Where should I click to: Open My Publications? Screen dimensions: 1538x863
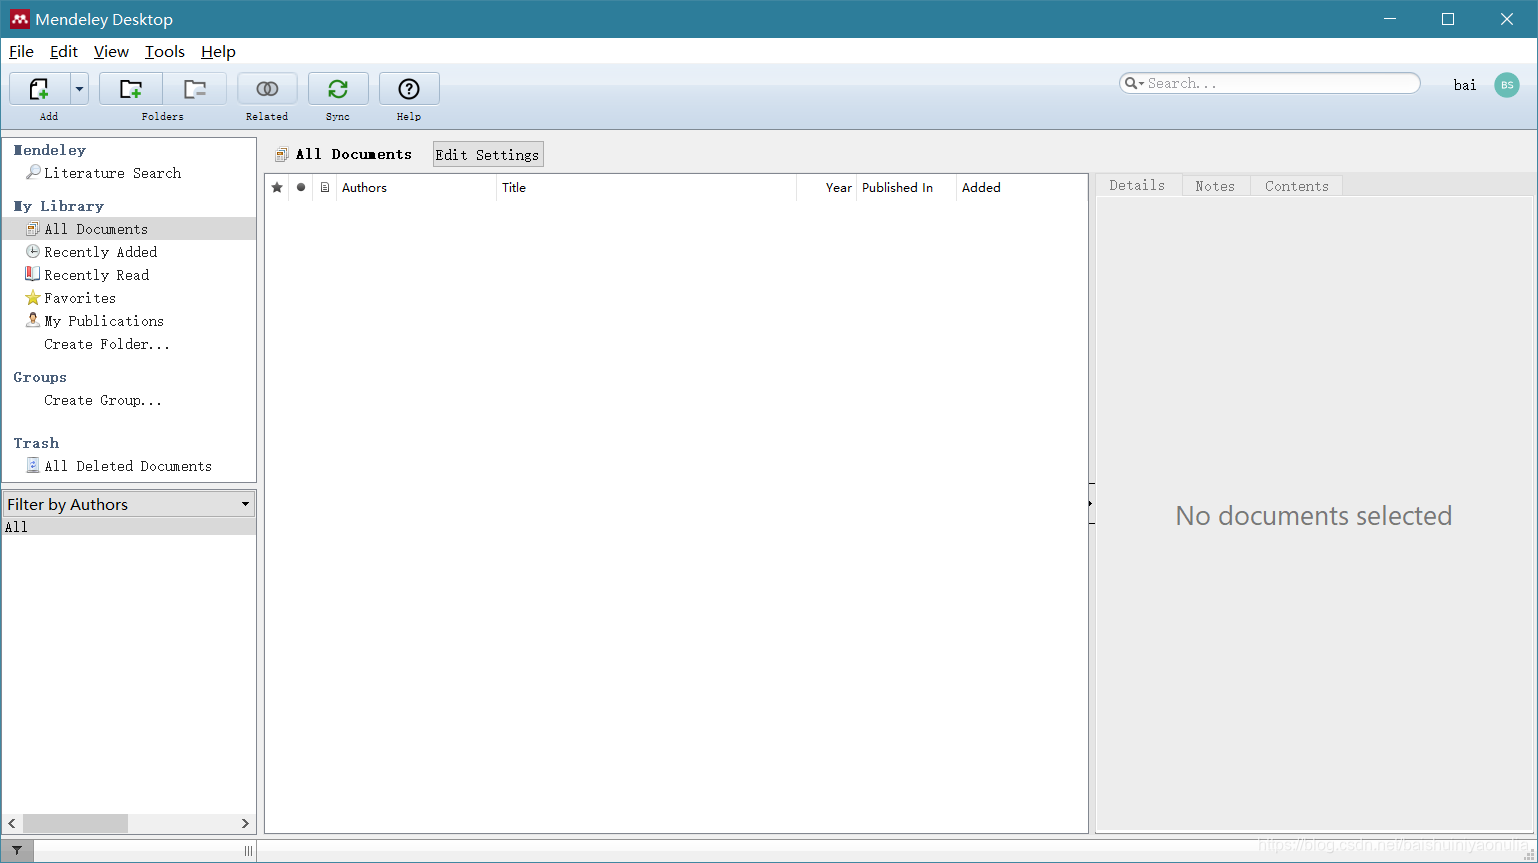tap(104, 321)
